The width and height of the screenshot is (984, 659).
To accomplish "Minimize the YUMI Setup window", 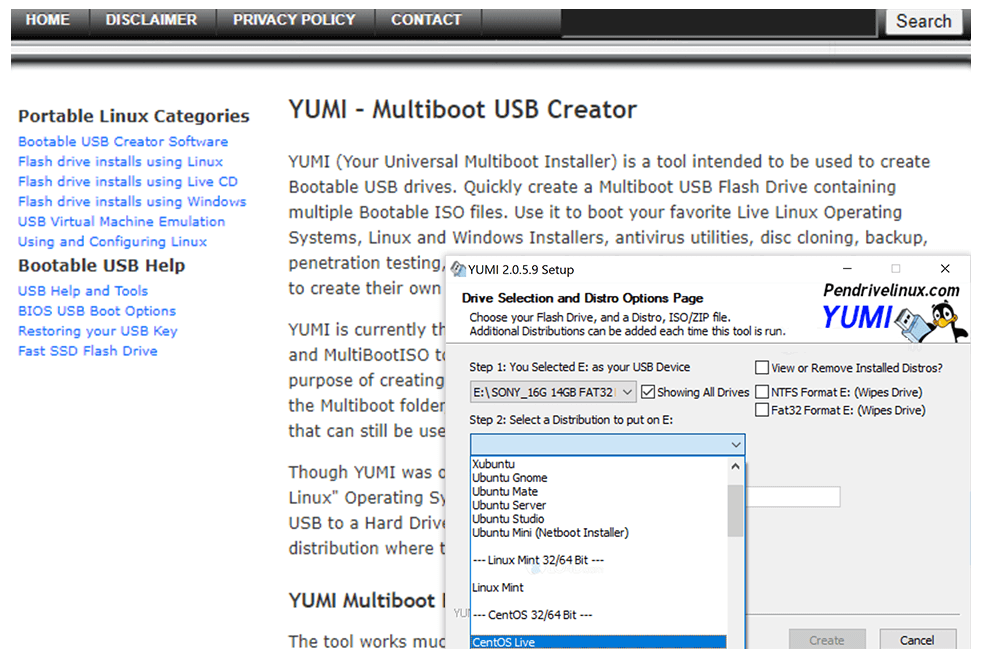I will tap(847, 269).
